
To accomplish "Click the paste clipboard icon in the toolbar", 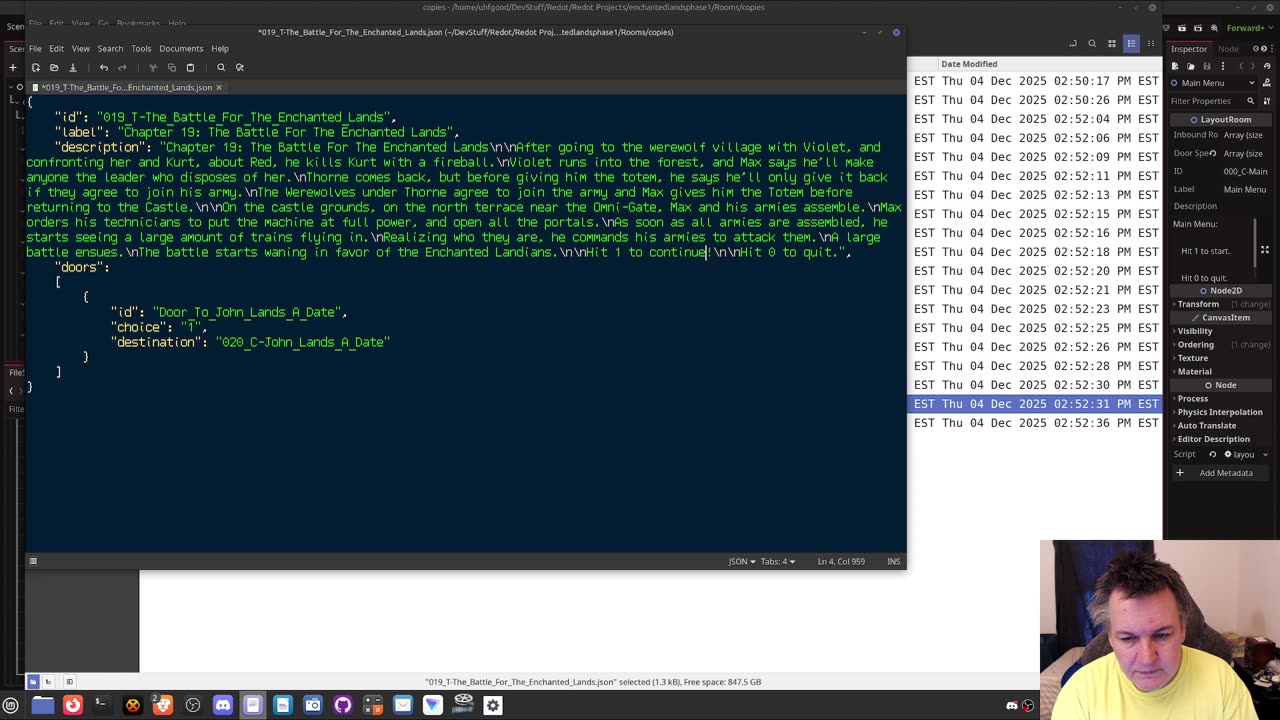I will point(190,67).
